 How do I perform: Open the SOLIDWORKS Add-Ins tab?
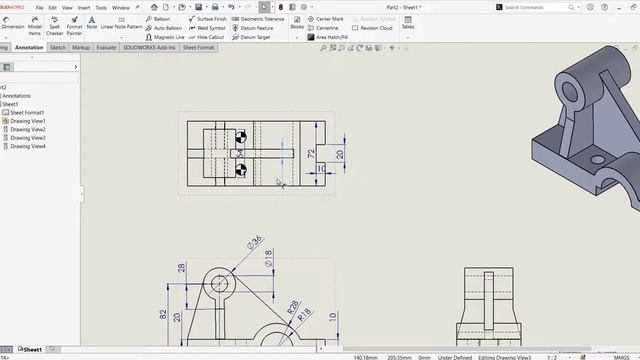click(x=149, y=47)
